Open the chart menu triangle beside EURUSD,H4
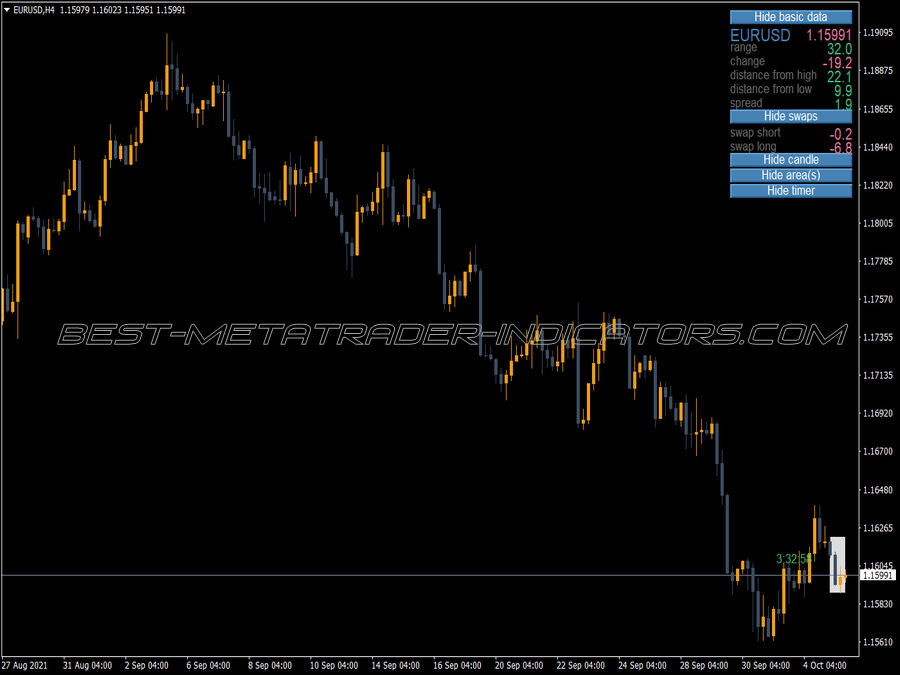Image resolution: width=900 pixels, height=675 pixels. [6, 10]
